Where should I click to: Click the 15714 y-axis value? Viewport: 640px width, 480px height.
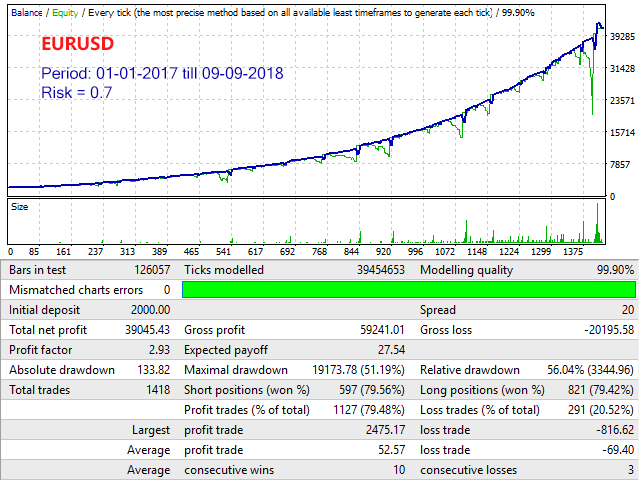[622, 133]
